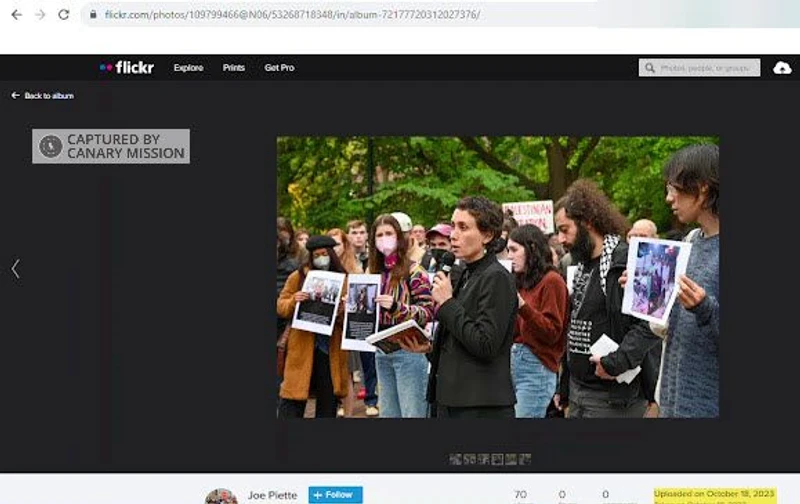
Task: Click the Get Pro link
Action: [279, 68]
